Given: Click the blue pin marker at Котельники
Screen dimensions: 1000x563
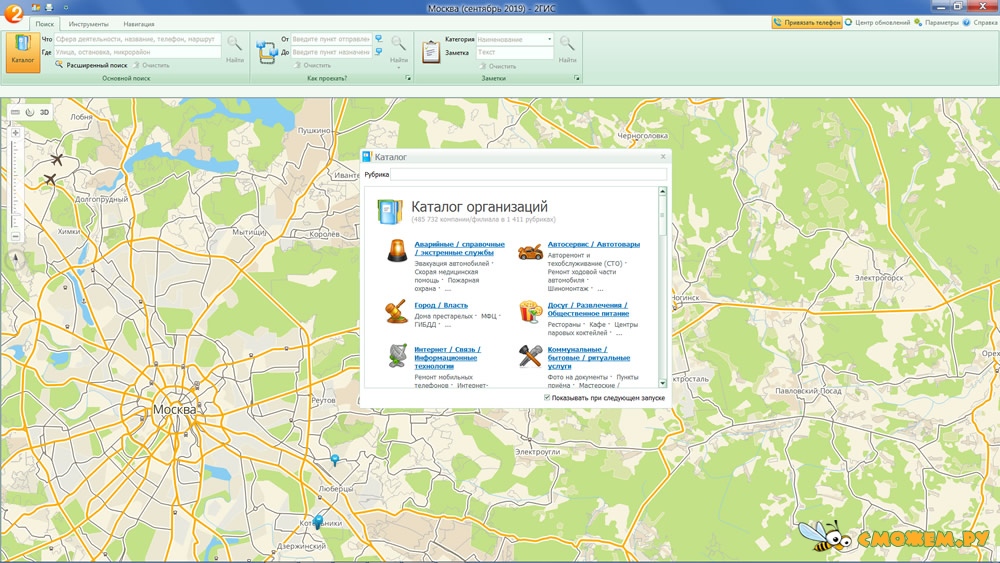Looking at the screenshot, I should (x=318, y=522).
